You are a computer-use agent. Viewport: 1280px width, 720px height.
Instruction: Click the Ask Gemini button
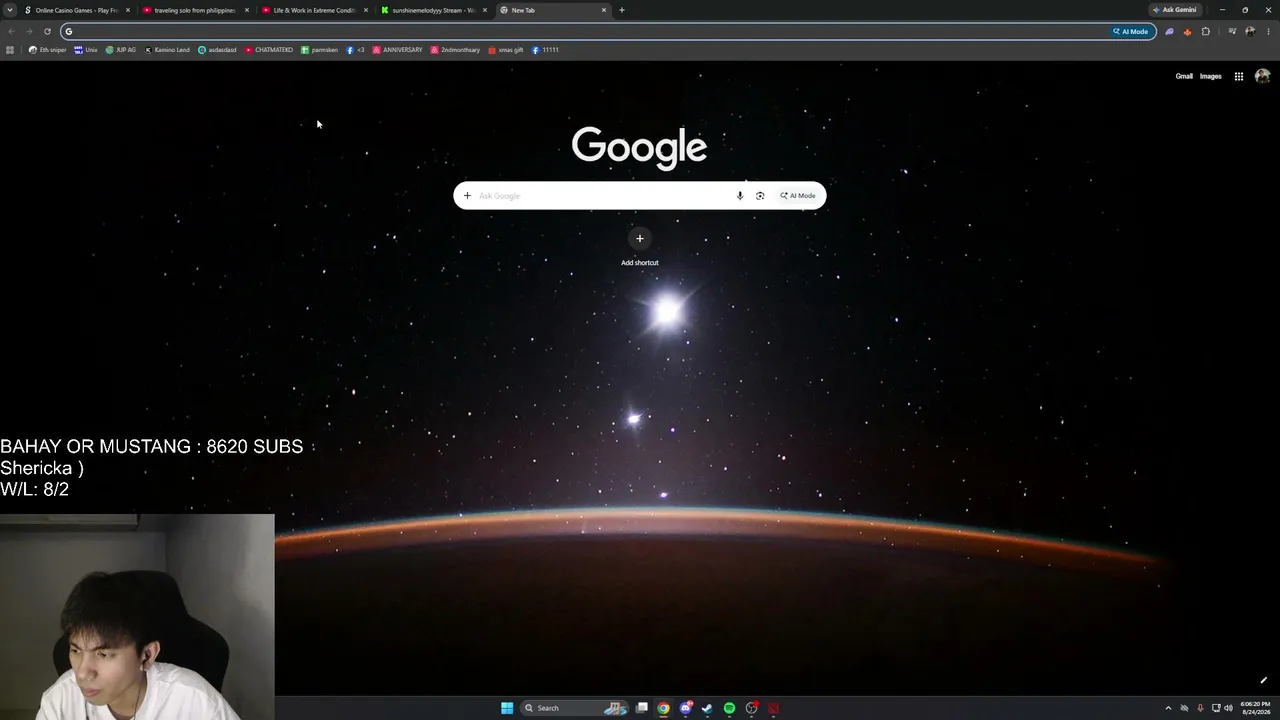tap(1174, 10)
